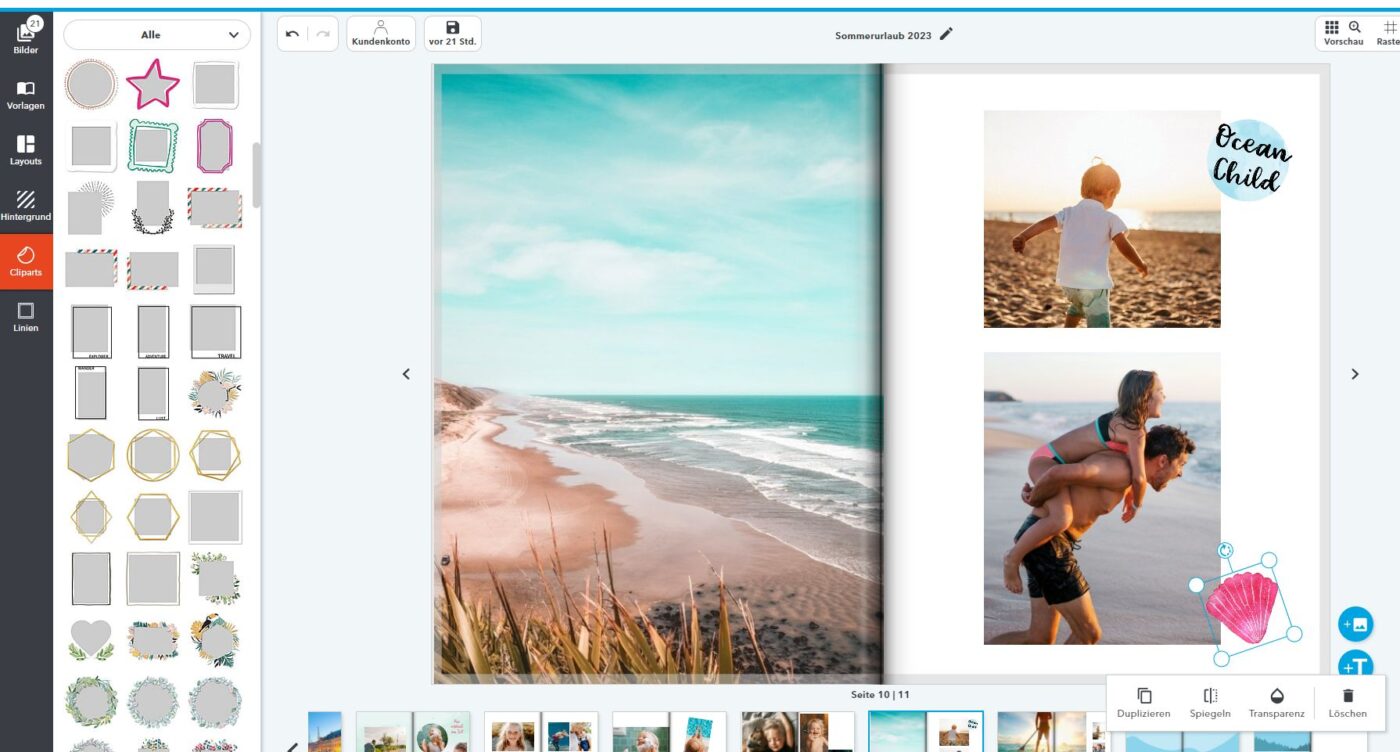Click the clipart panel scrollbar
Screen dimensions: 1400x752
256,174
